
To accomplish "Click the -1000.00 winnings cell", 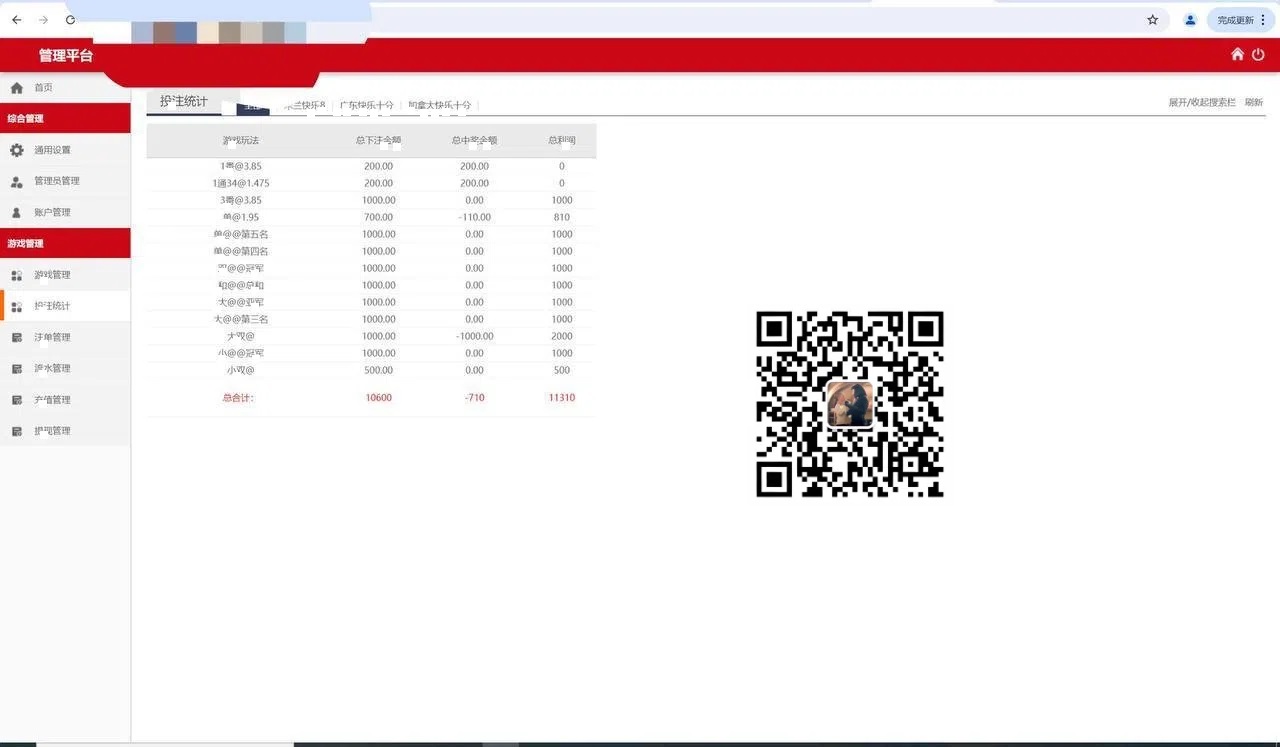I will coord(474,336).
